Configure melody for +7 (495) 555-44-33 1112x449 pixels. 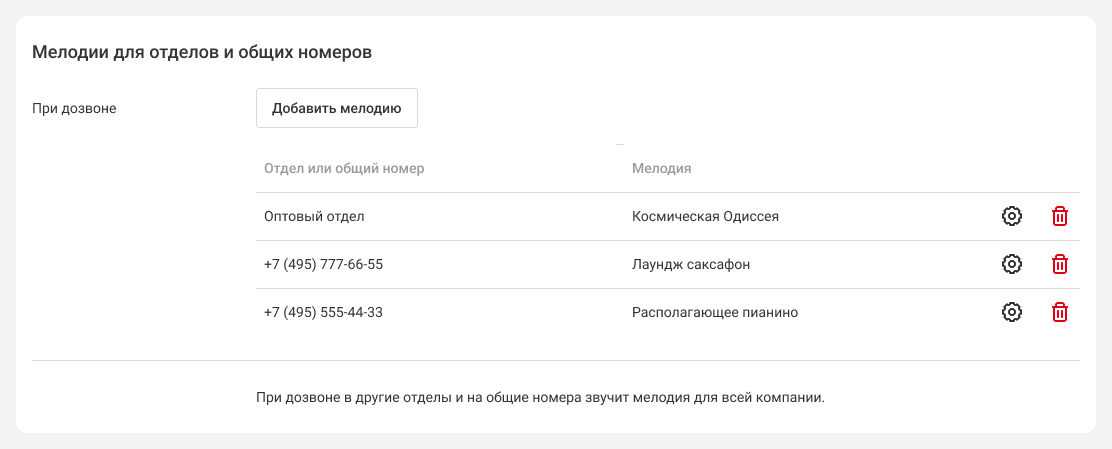click(x=1011, y=312)
